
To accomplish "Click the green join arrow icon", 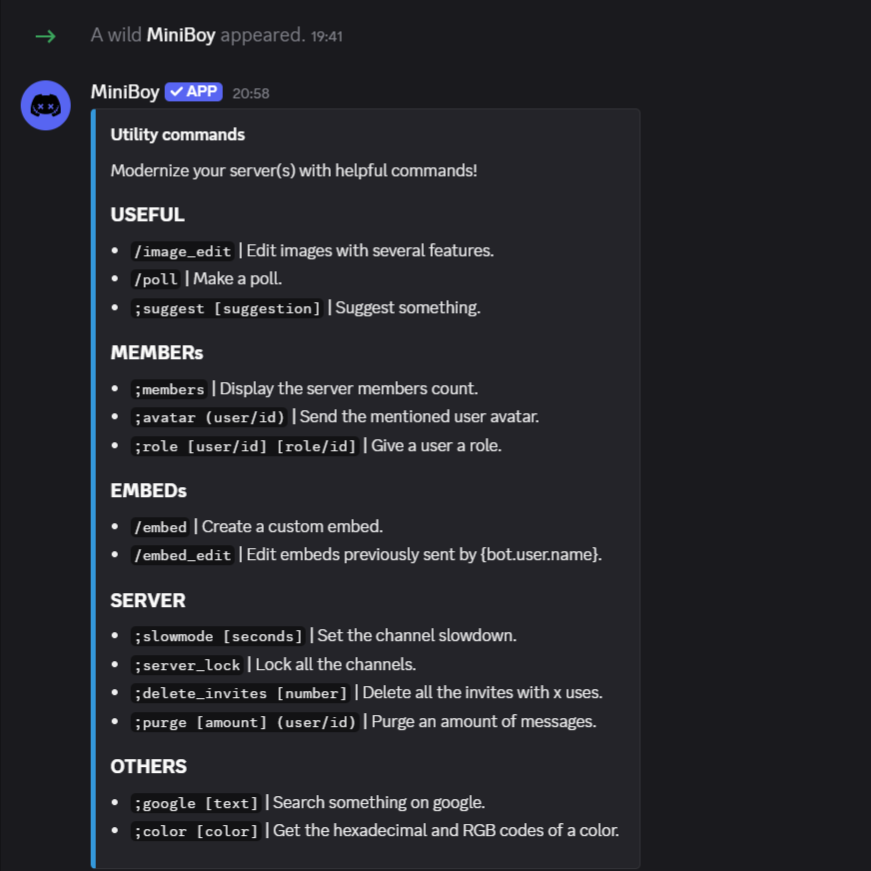I will tap(45, 36).
